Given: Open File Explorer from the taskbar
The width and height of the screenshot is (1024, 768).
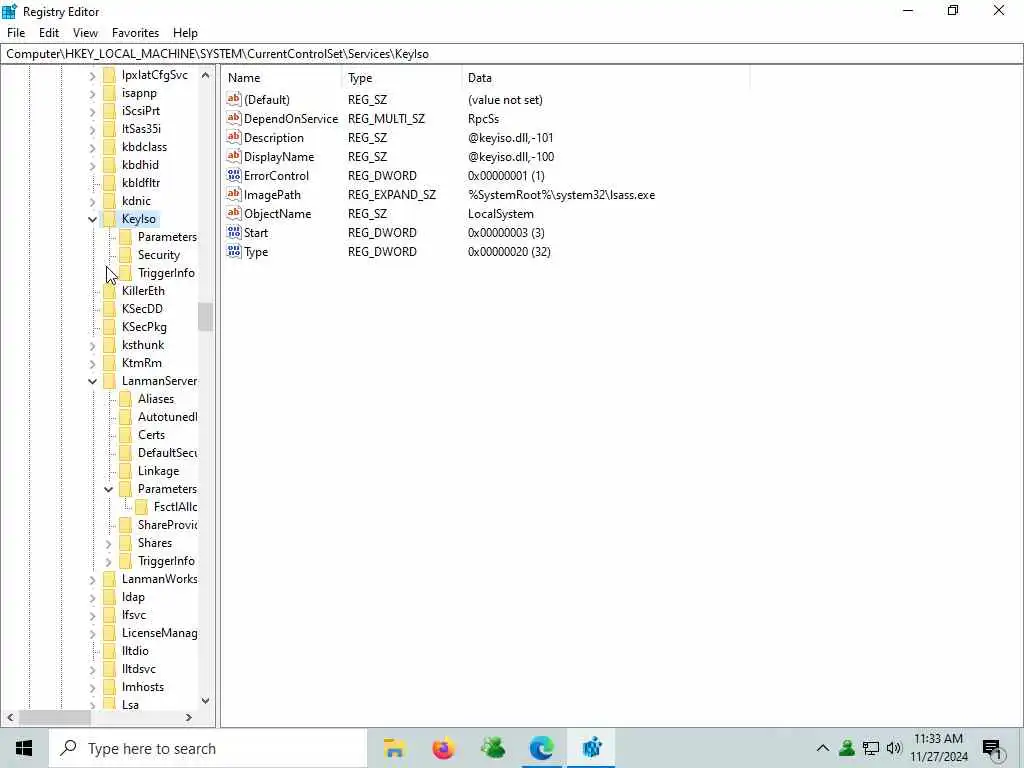Looking at the screenshot, I should tap(394, 748).
